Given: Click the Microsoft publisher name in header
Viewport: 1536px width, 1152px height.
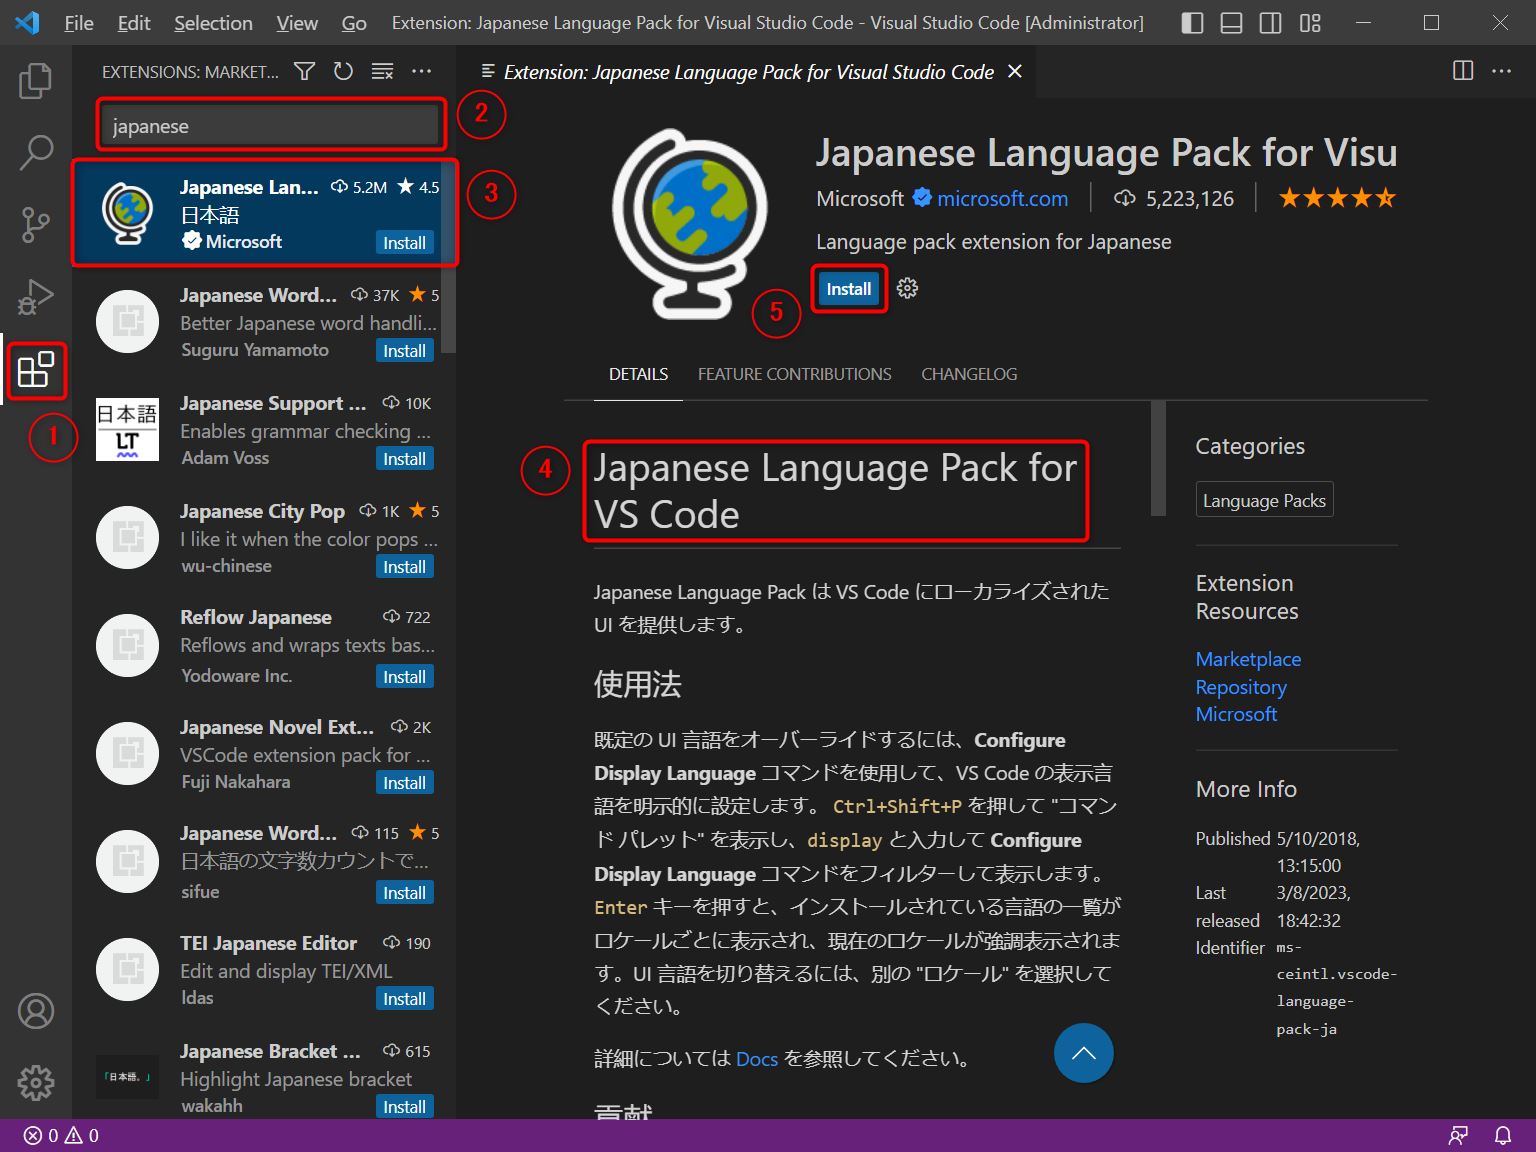Looking at the screenshot, I should click(860, 198).
